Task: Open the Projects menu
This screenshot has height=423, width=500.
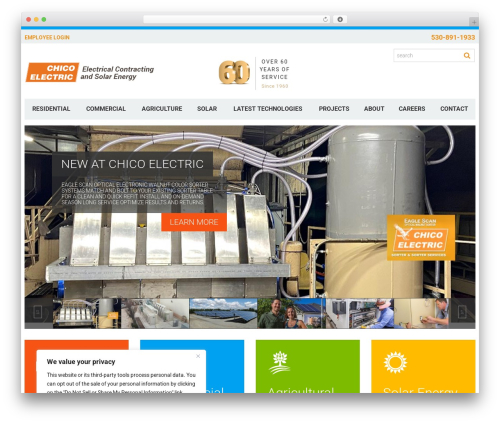Action: pos(334,109)
